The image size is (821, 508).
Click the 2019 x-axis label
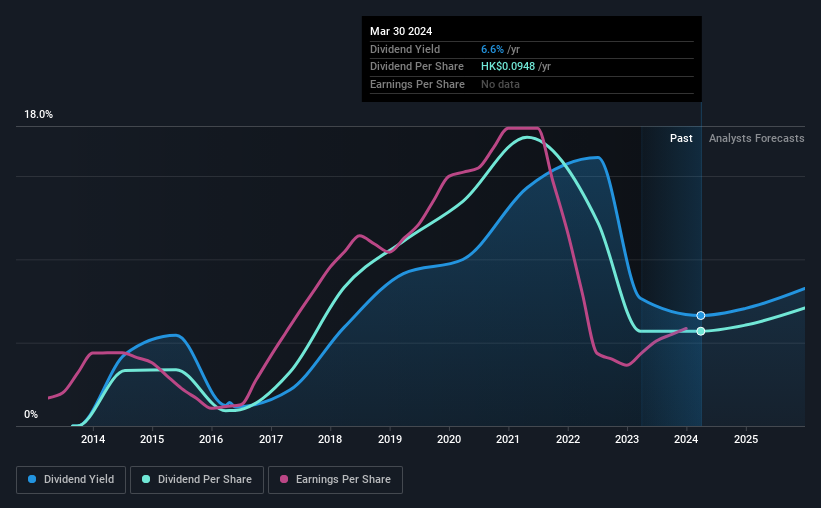[x=390, y=439]
